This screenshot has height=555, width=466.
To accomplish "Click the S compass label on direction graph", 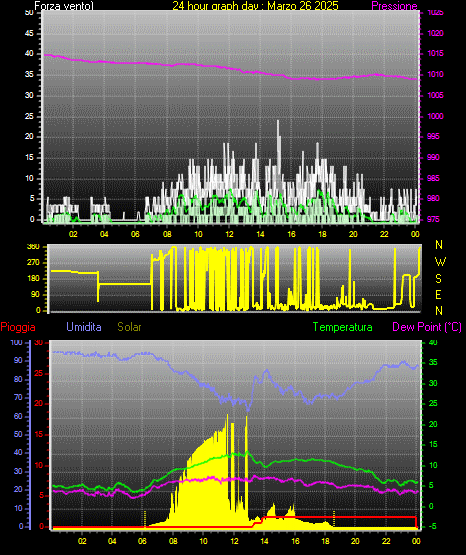I will point(438,279).
